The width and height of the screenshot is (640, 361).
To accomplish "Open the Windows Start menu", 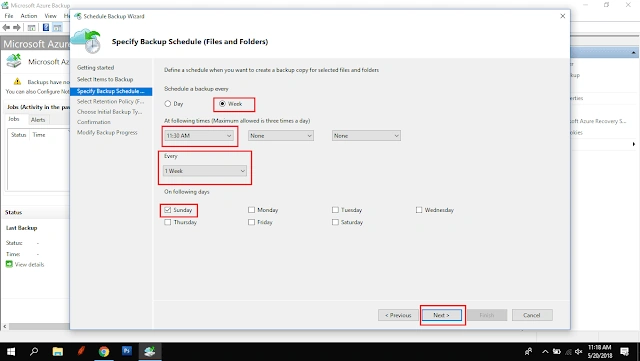I will coord(11,351).
